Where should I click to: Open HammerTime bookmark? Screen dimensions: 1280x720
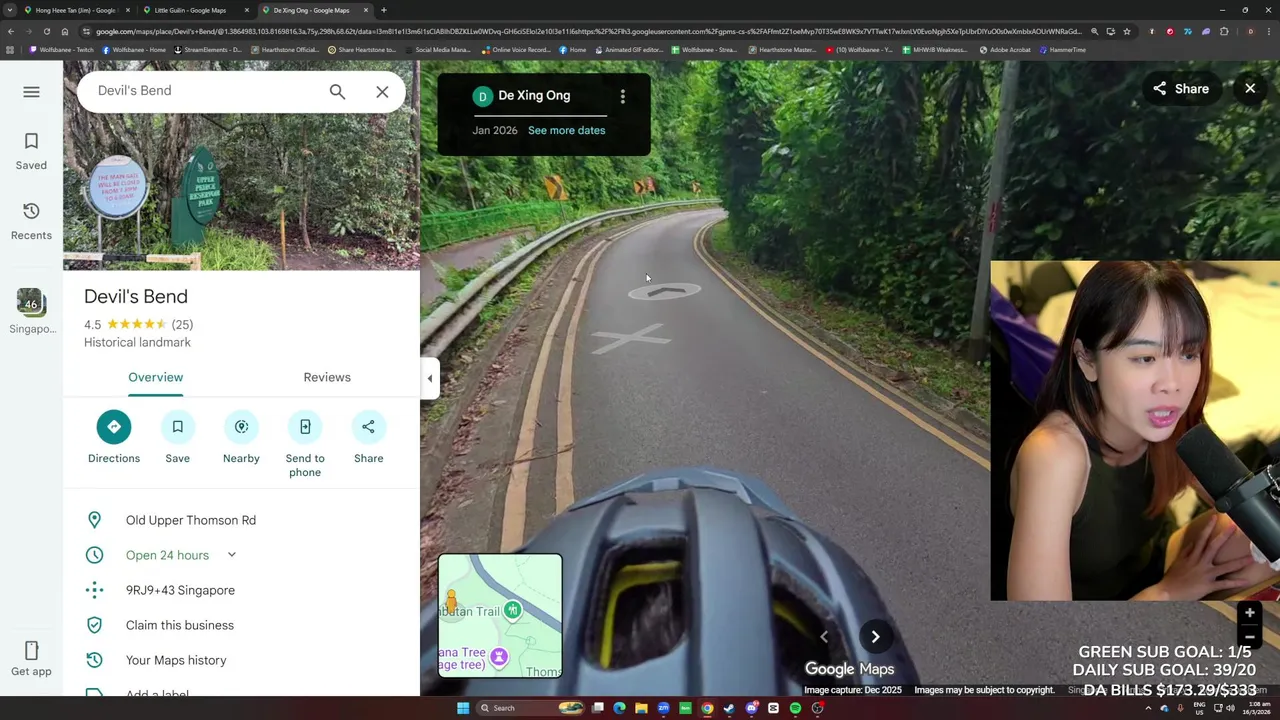[1063, 50]
